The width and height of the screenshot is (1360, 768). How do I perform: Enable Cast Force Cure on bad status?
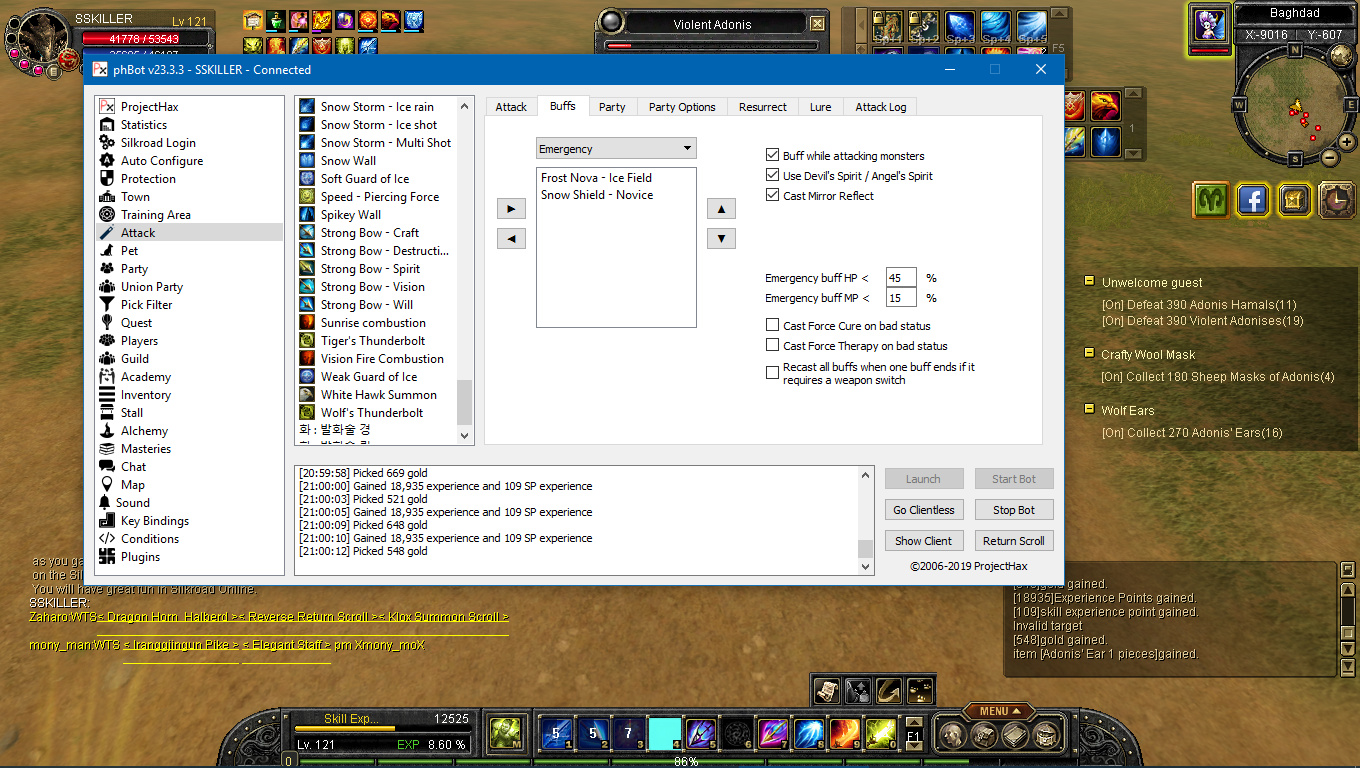coord(772,326)
